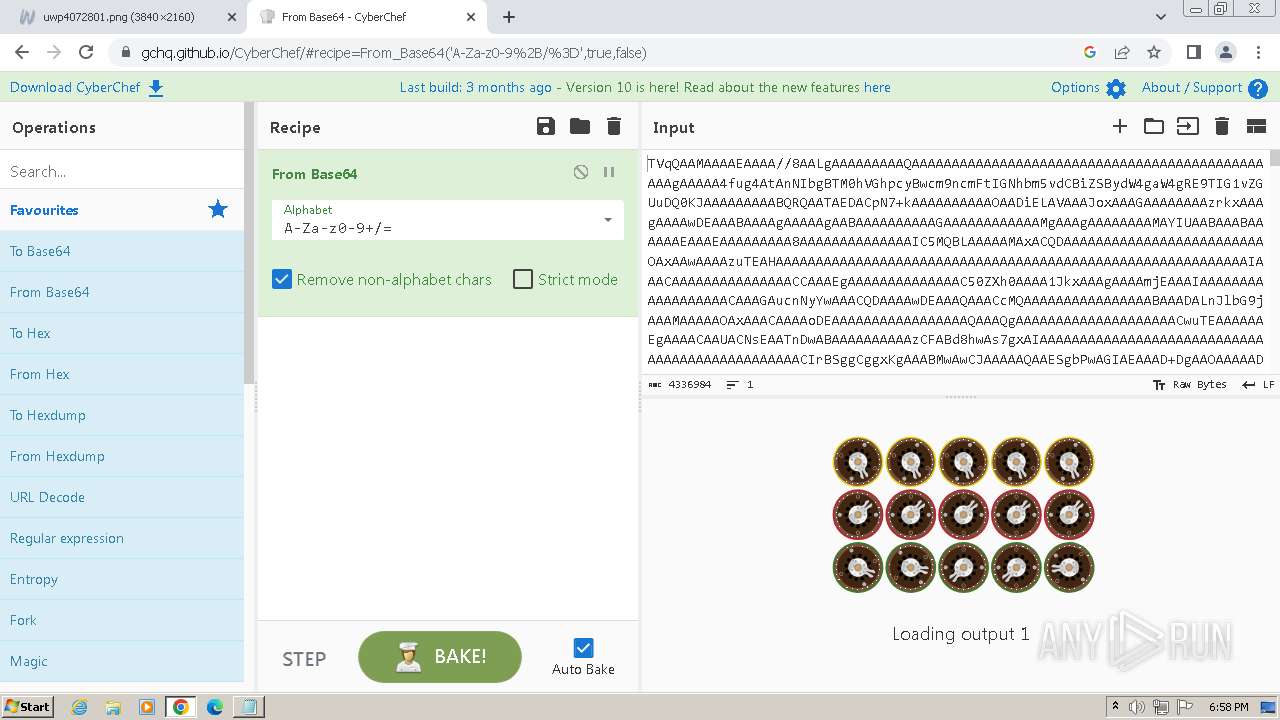Click the taskbar volume icon
The width and height of the screenshot is (1280, 720).
[x=1137, y=707]
